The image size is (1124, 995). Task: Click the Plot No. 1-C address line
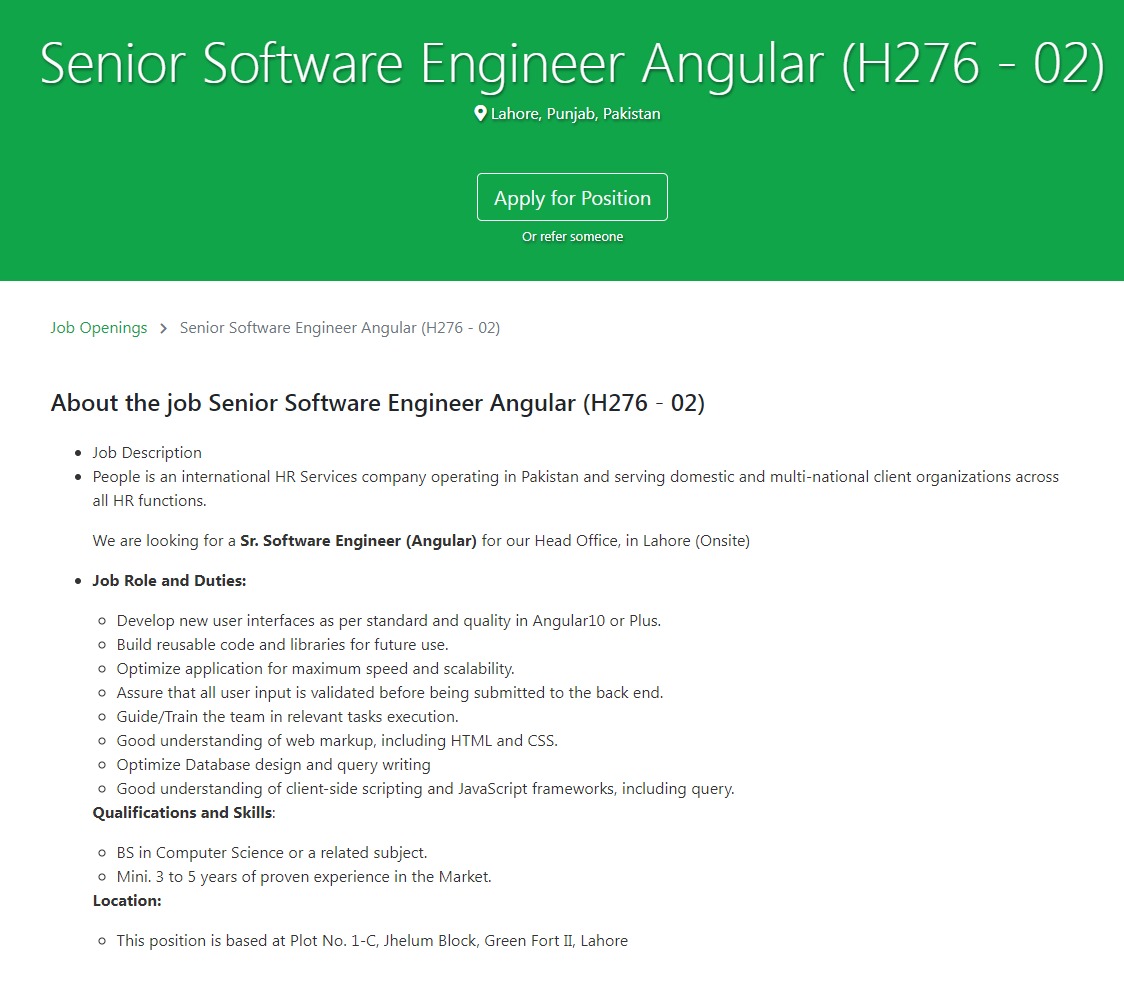[372, 941]
